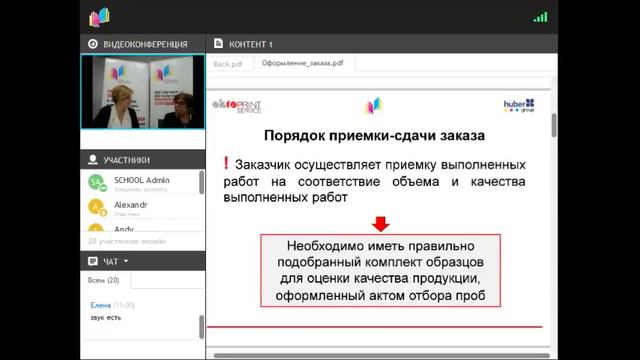Viewport: 640px width, 360px height.
Task: Click the slide vertical scrollbar
Action: (x=554, y=125)
